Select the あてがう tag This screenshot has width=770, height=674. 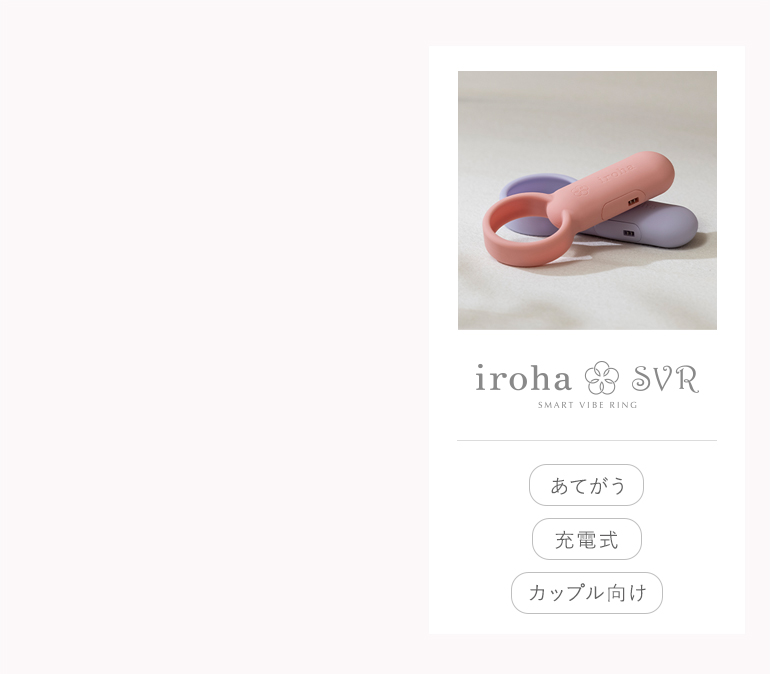[586, 485]
